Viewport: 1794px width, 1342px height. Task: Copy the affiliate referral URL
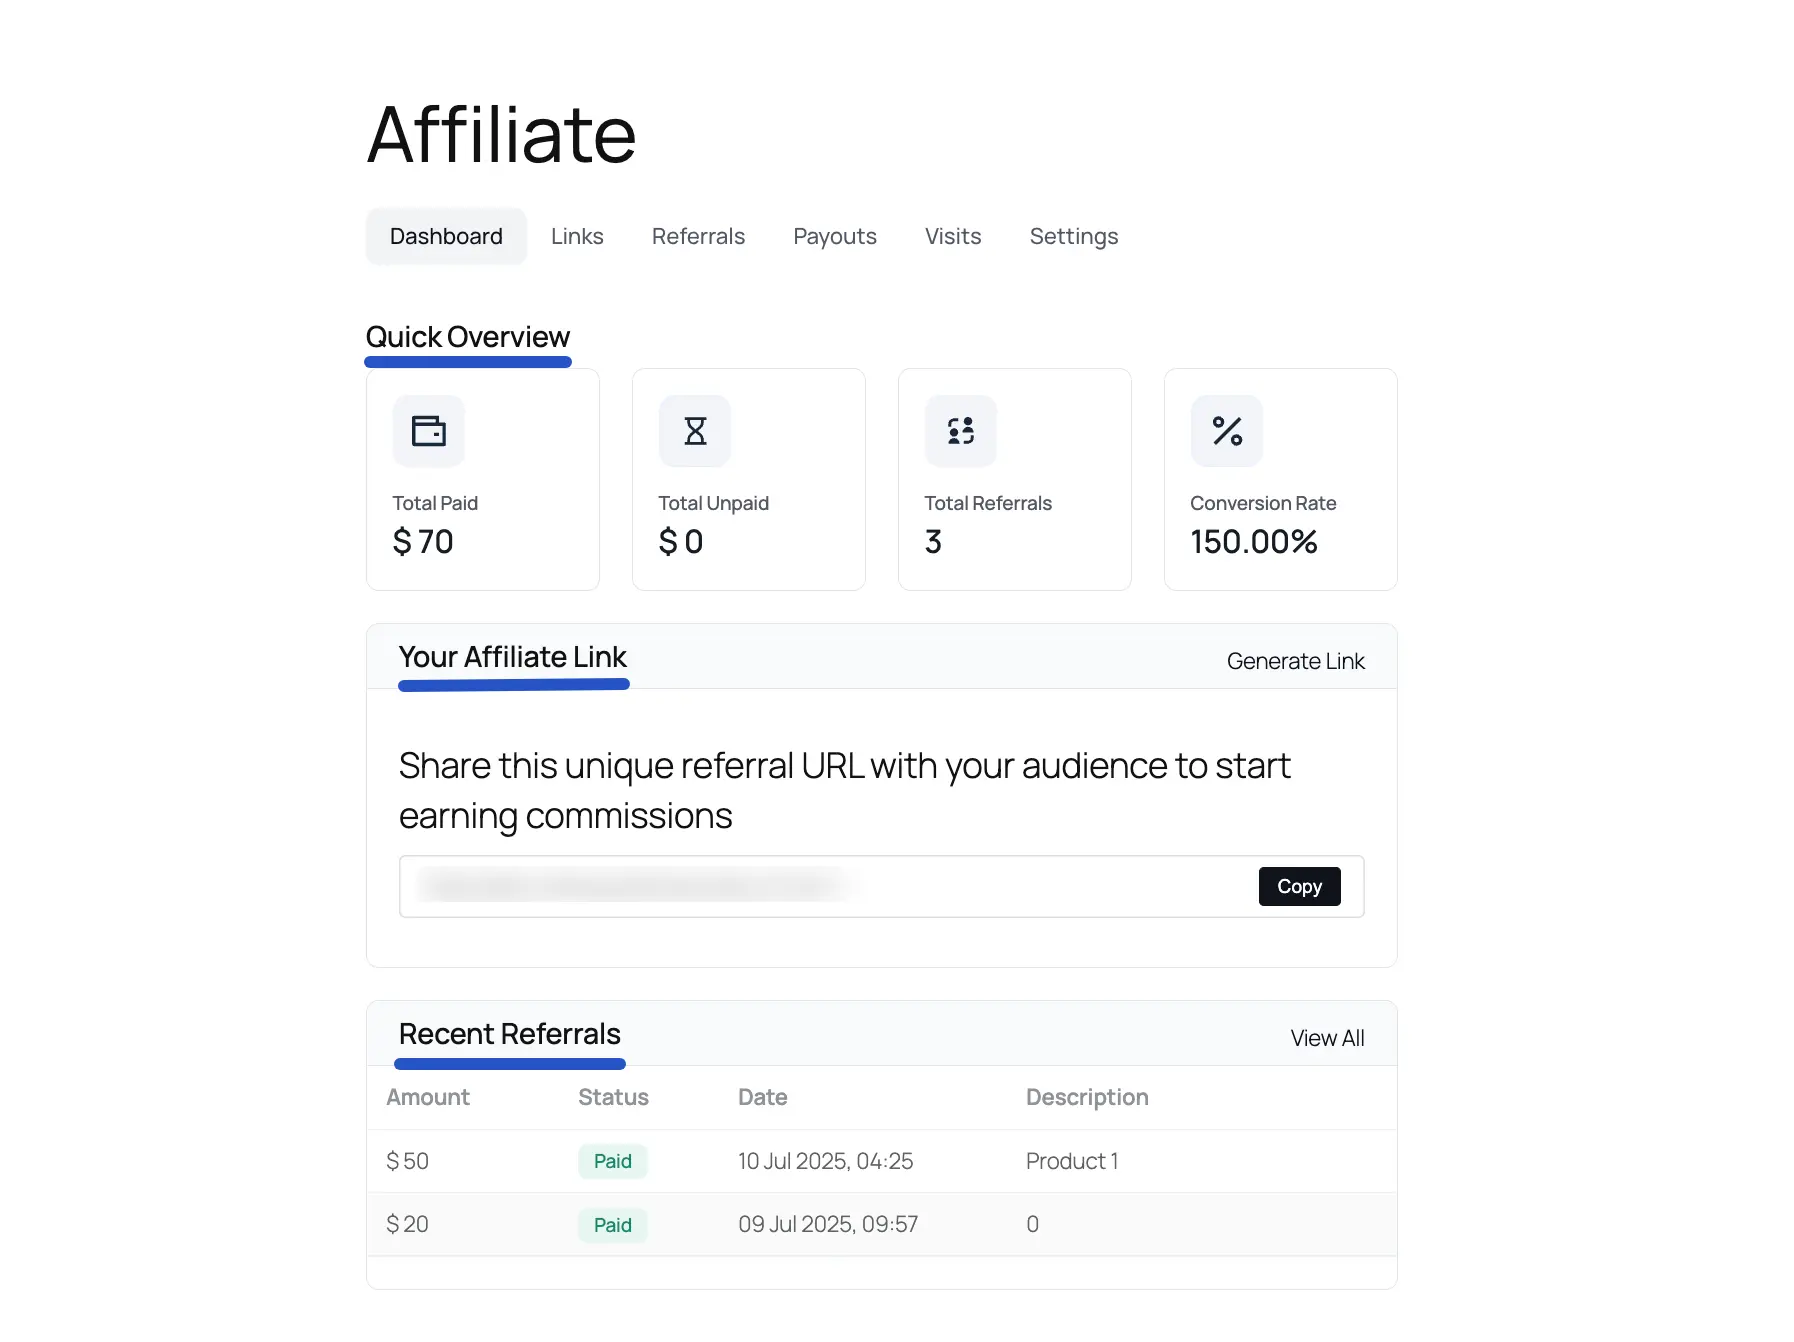[1299, 886]
